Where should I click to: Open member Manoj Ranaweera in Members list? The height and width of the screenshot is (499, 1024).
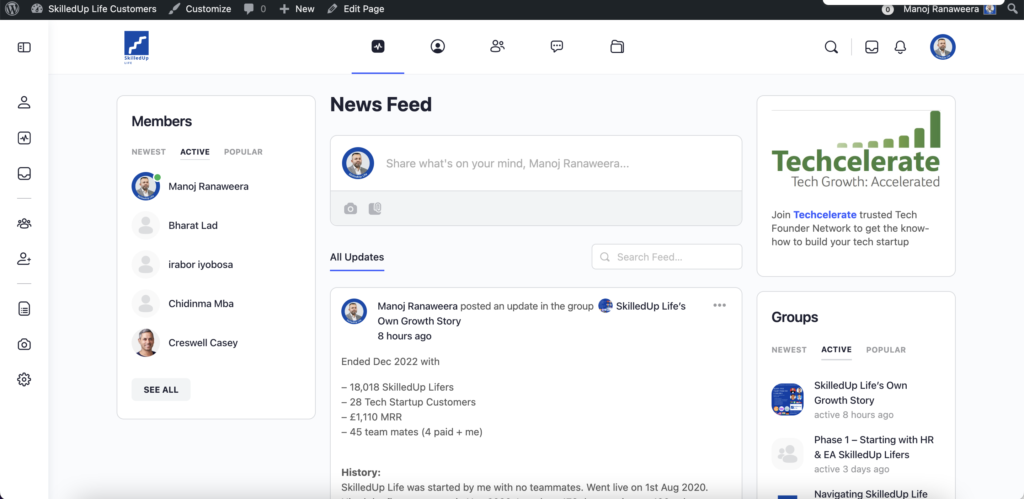coord(208,186)
